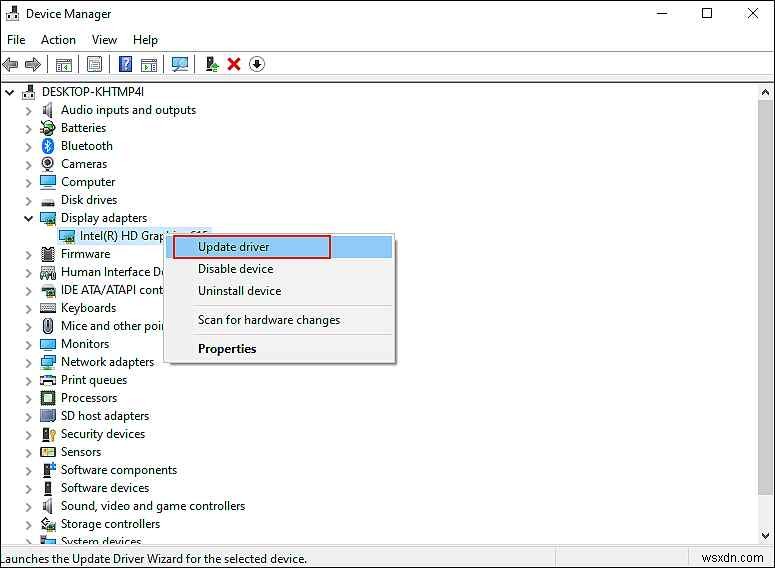Collapse the DESKTOP-KHTMP4I root node
This screenshot has height=568, width=775.
[10, 92]
